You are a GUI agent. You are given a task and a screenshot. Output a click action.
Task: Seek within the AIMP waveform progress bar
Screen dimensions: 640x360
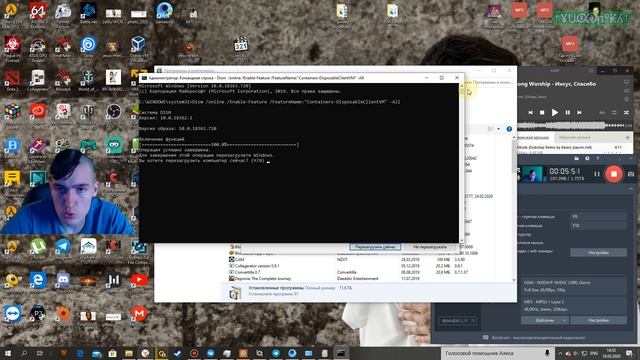point(571,125)
